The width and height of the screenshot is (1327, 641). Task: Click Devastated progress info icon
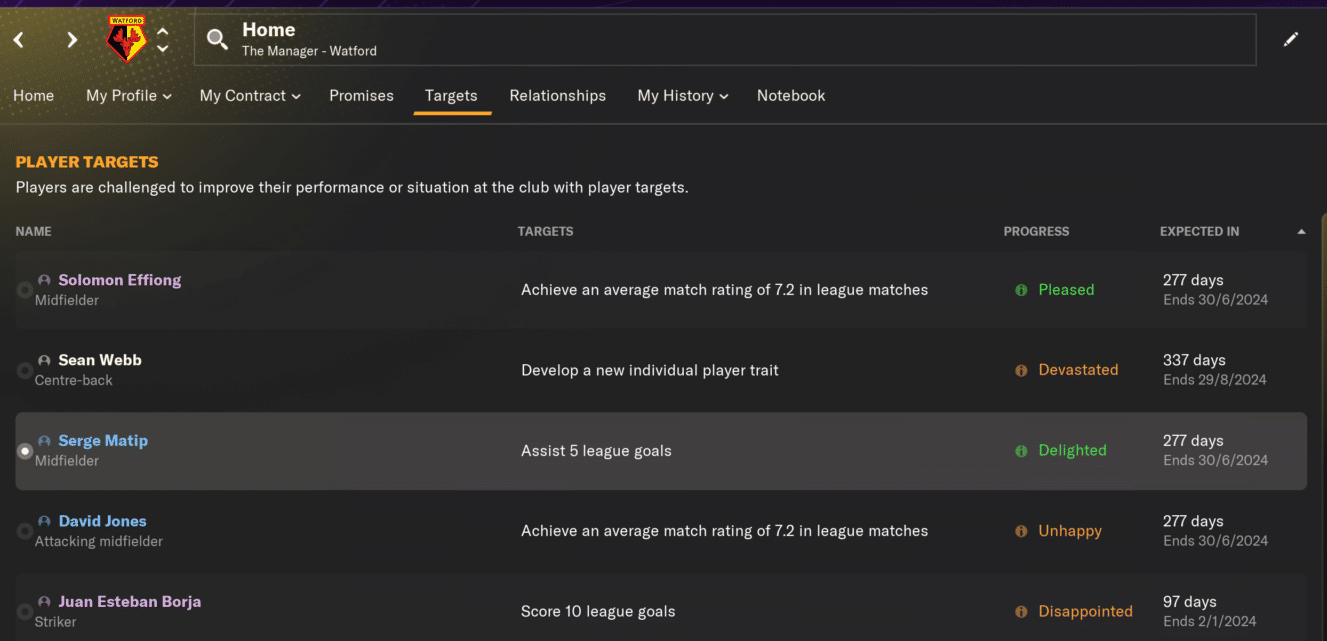(x=1021, y=370)
